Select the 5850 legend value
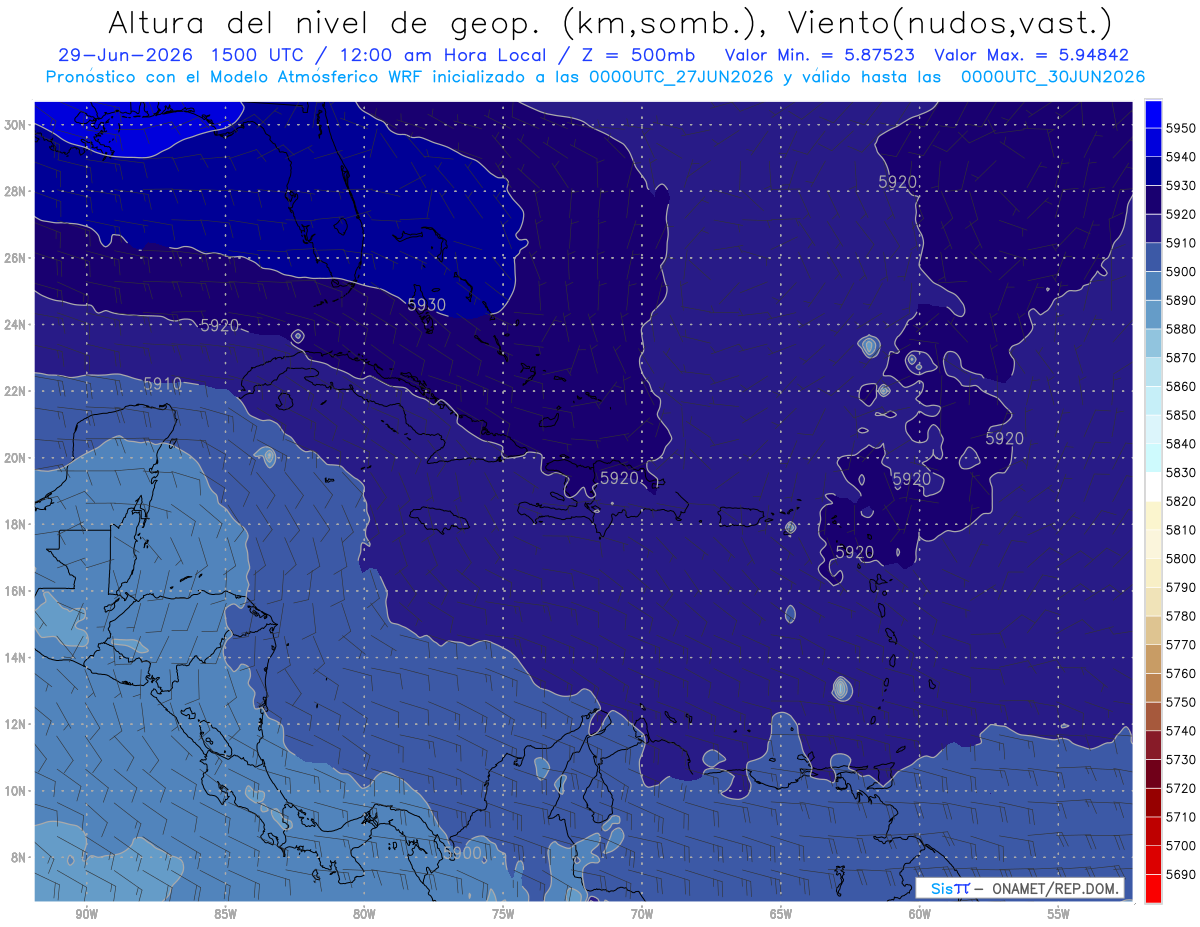 point(1181,415)
